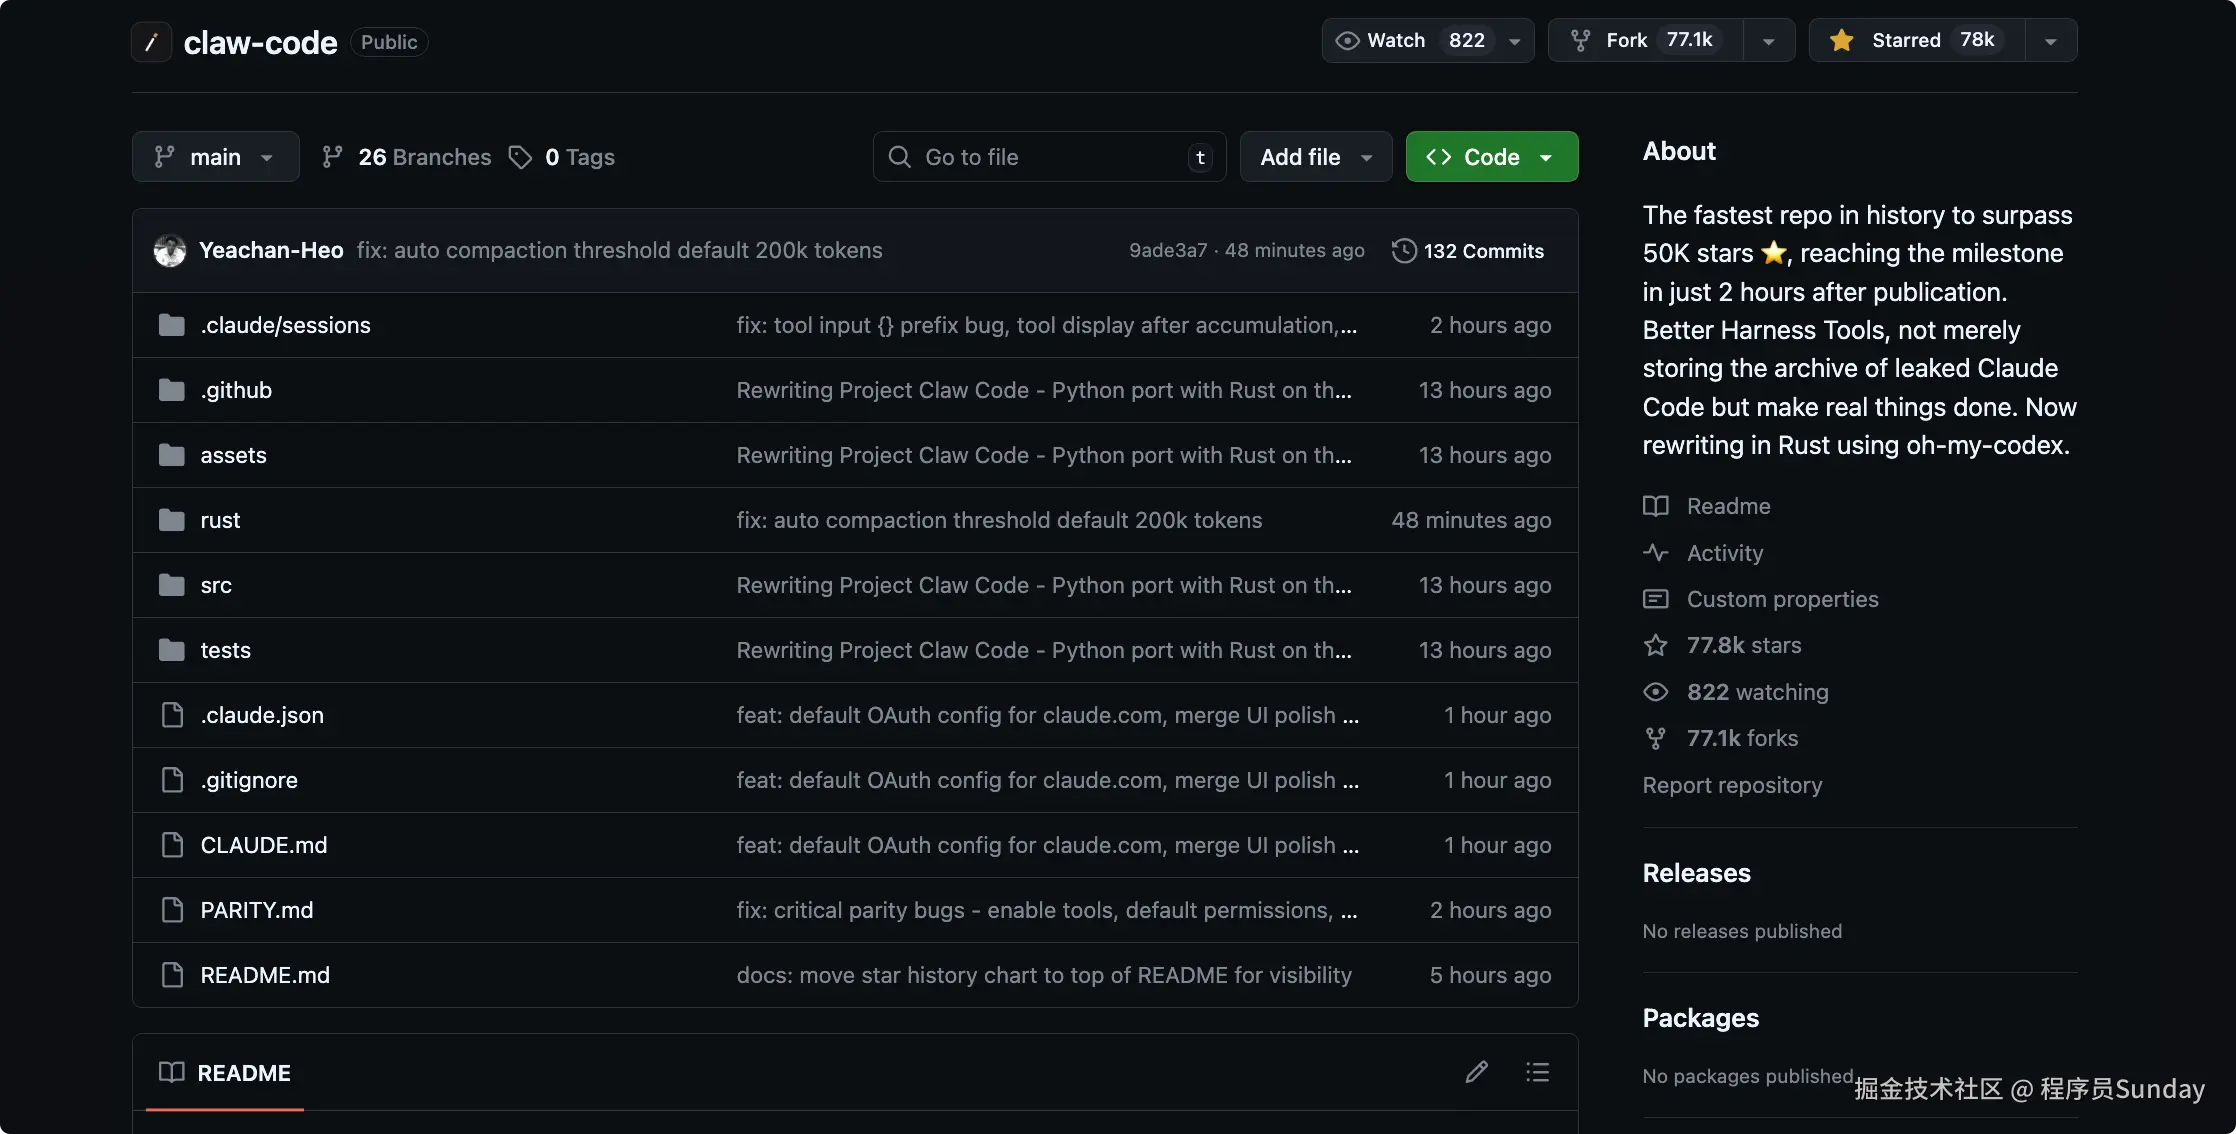
Task: Click the commit history clock icon
Action: [x=1404, y=251]
